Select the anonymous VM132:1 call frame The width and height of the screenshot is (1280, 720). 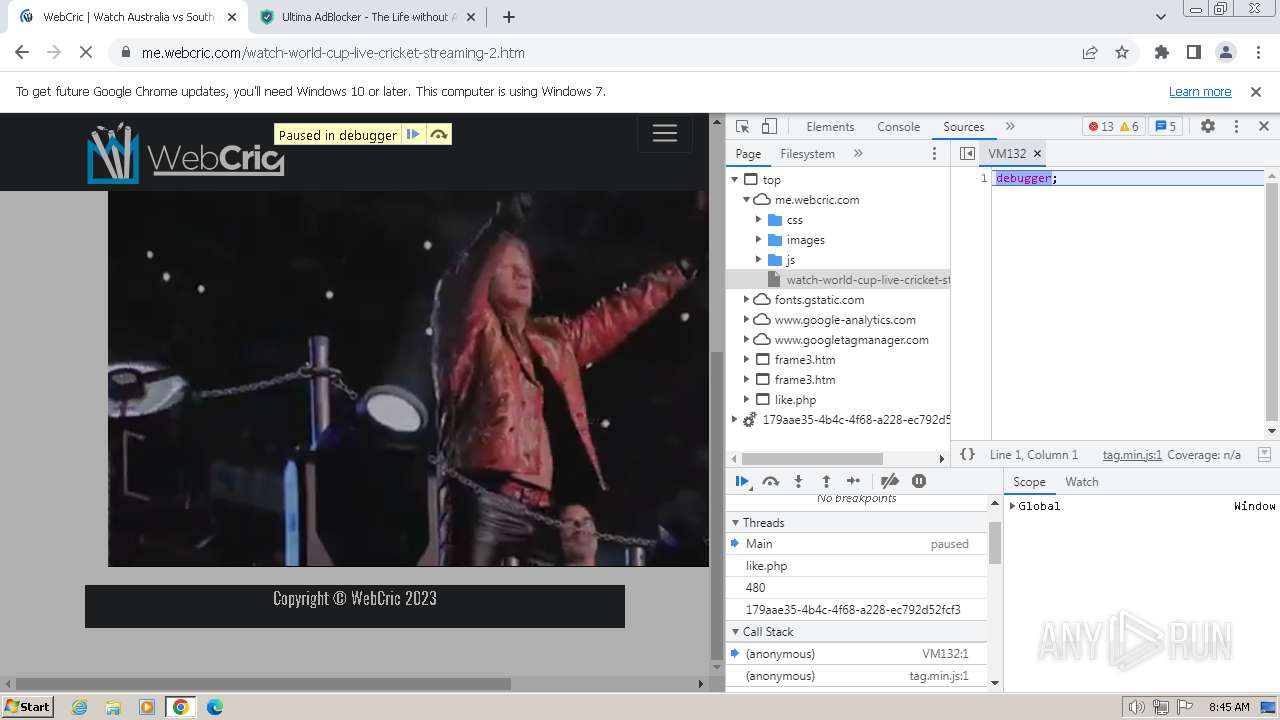pyautogui.click(x=856, y=654)
